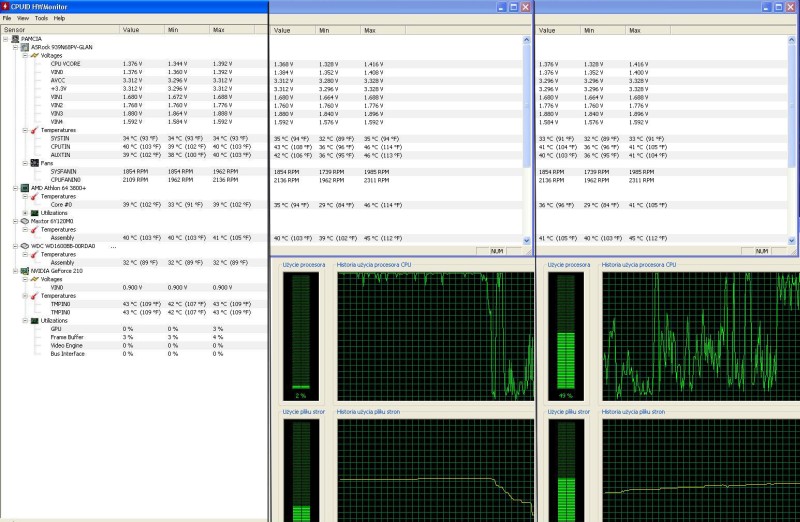Click the thermometer icon above the SYSTIN row
800x522 pixels.
tap(34, 130)
